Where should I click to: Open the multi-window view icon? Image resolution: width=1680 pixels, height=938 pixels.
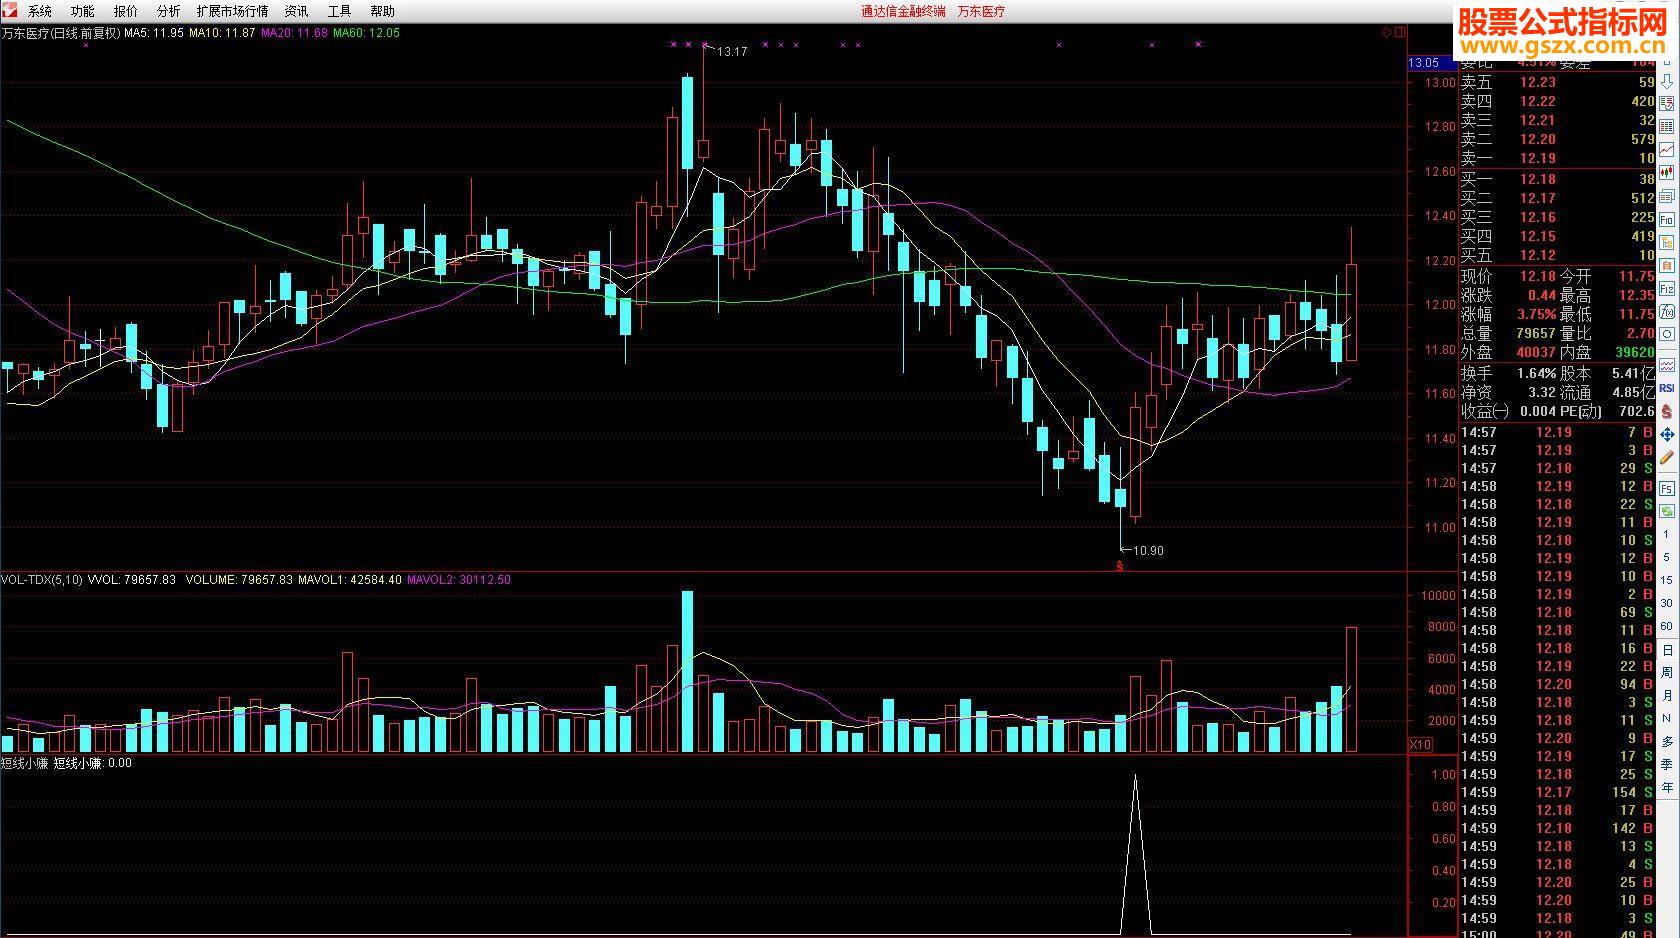(x=1667, y=195)
